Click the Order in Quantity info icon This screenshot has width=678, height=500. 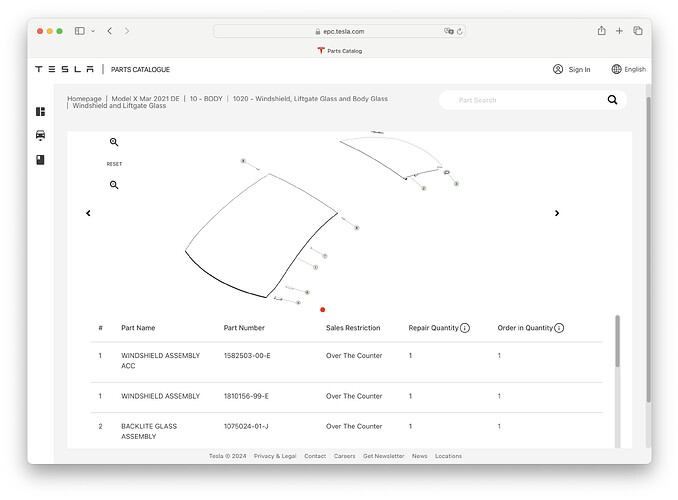click(x=559, y=328)
